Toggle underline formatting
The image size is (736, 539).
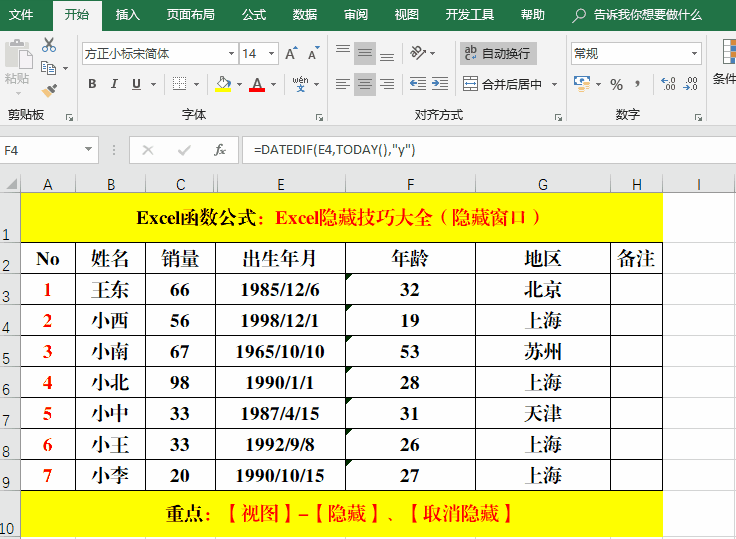click(137, 84)
